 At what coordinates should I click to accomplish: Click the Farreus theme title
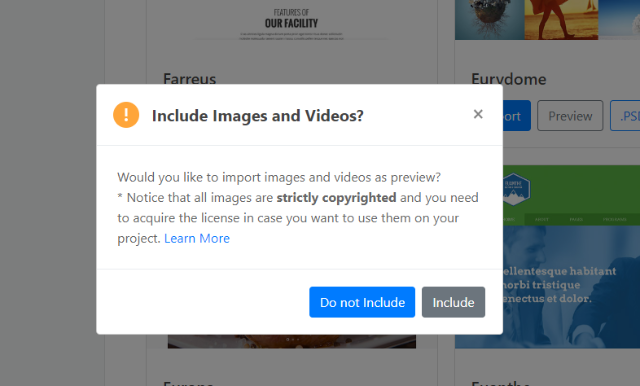pyautogui.click(x=189, y=78)
